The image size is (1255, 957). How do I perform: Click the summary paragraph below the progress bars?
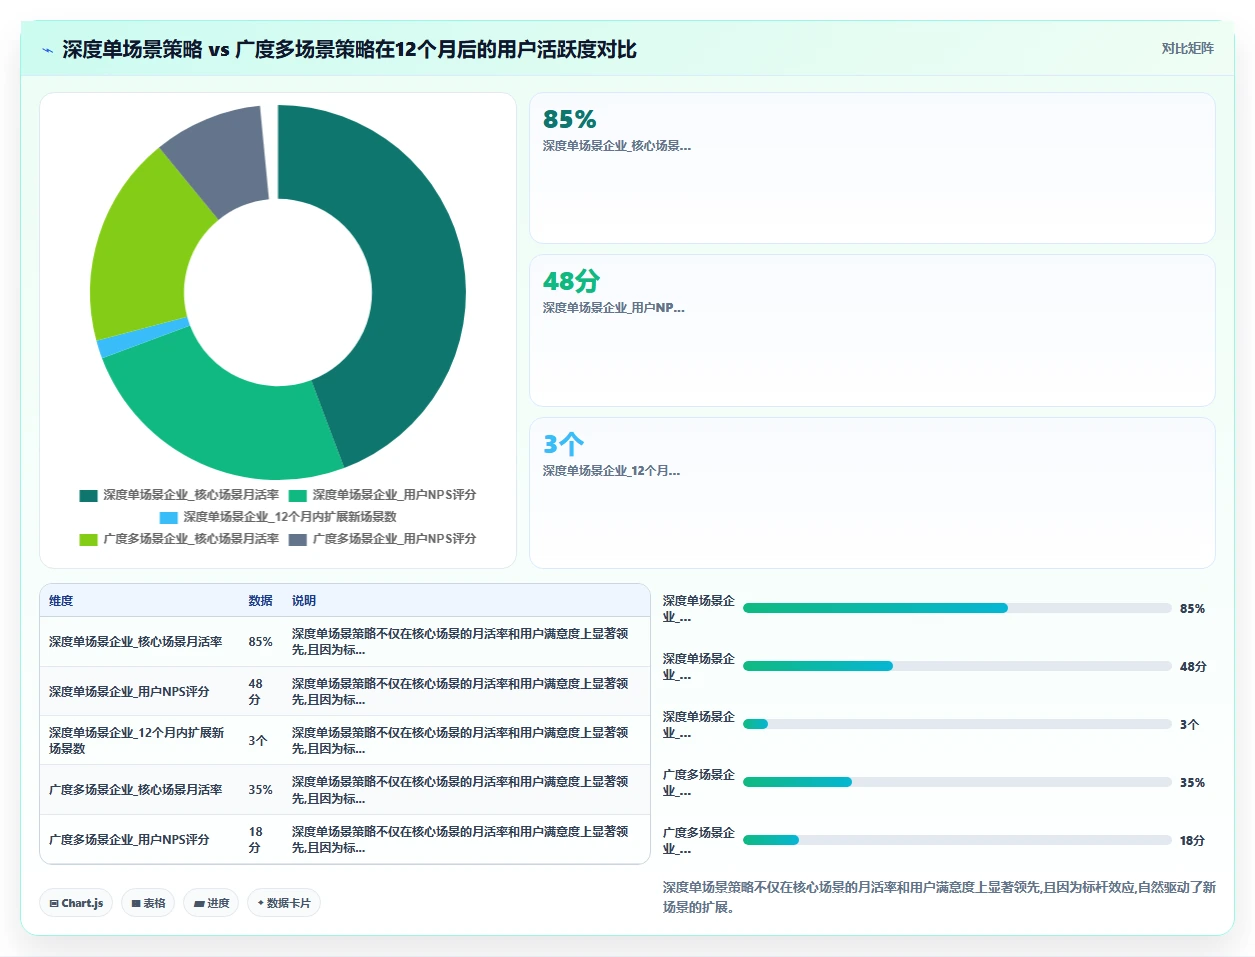939,897
